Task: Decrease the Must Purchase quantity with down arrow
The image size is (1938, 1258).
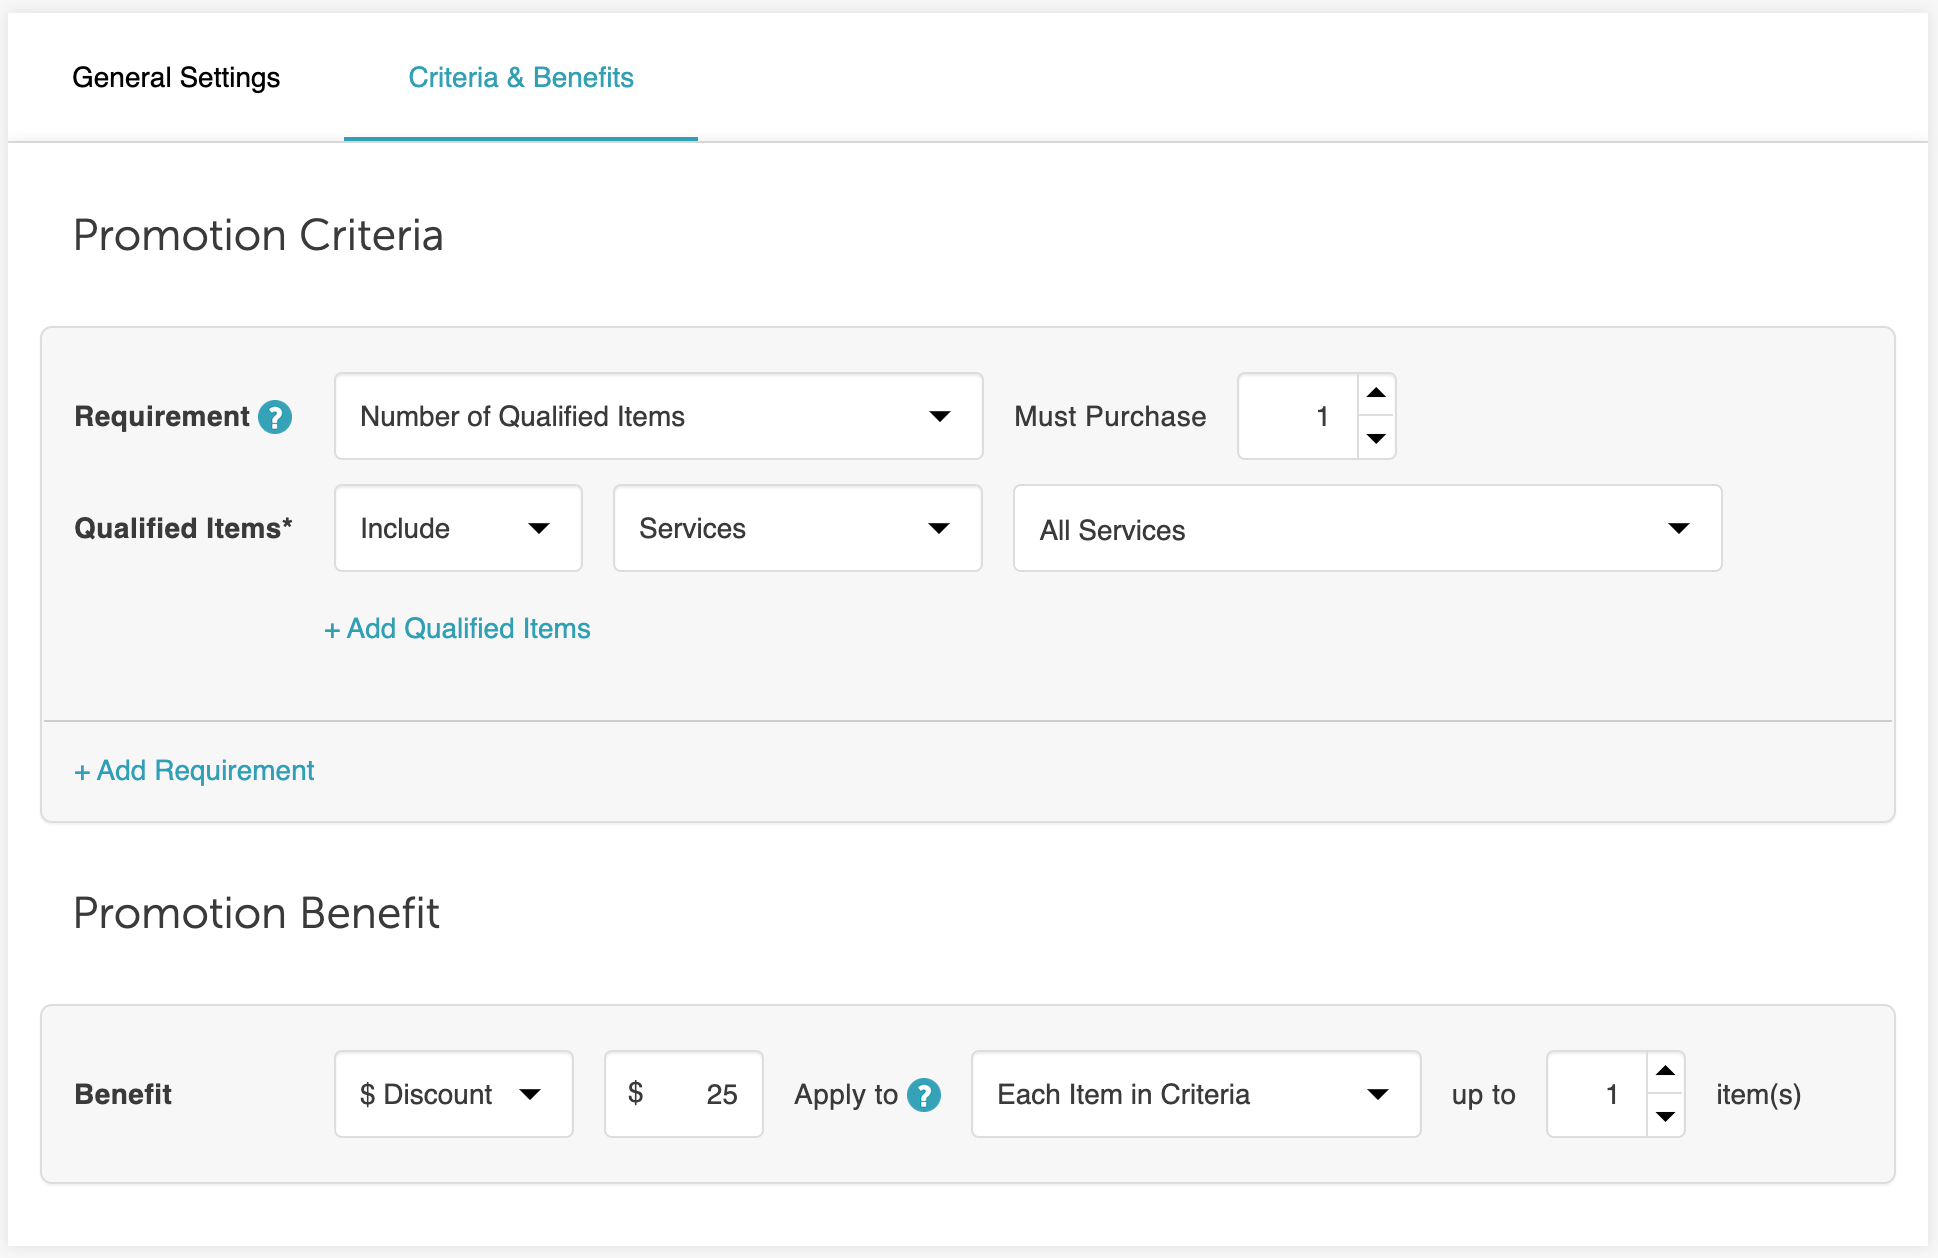Action: pyautogui.click(x=1376, y=438)
